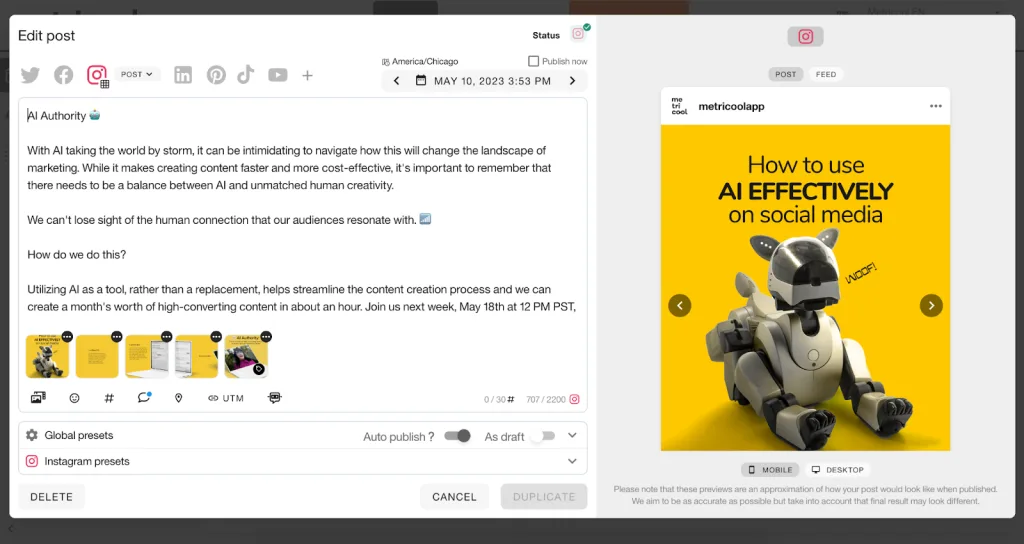The image size is (1024, 544).
Task: Toggle the Auto publish switch
Action: 458,436
